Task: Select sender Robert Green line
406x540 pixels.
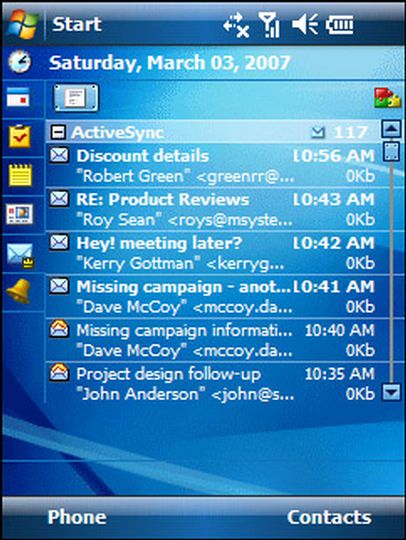Action: tap(185, 176)
